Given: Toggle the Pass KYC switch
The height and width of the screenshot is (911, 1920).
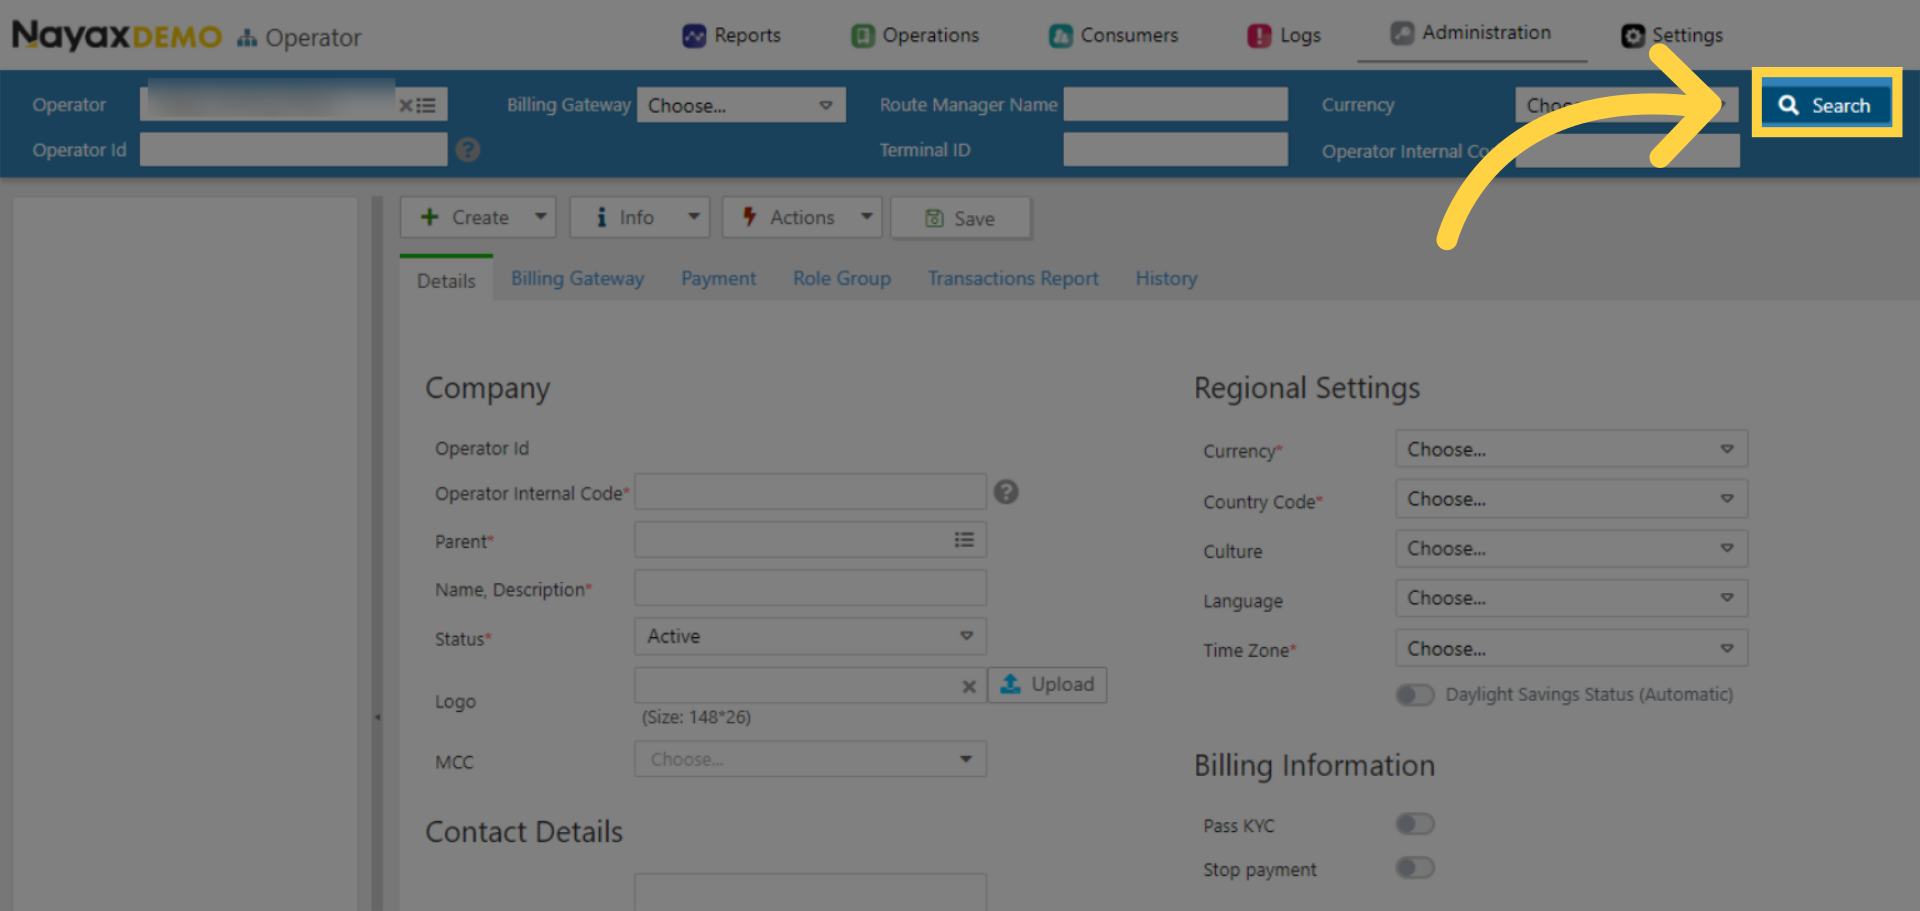Looking at the screenshot, I should tap(1415, 824).
